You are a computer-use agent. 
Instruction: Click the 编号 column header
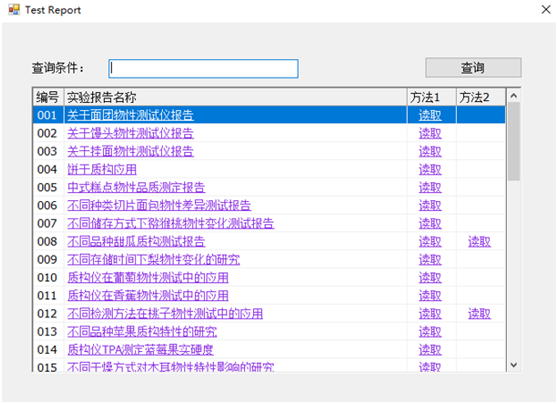pyautogui.click(x=48, y=97)
